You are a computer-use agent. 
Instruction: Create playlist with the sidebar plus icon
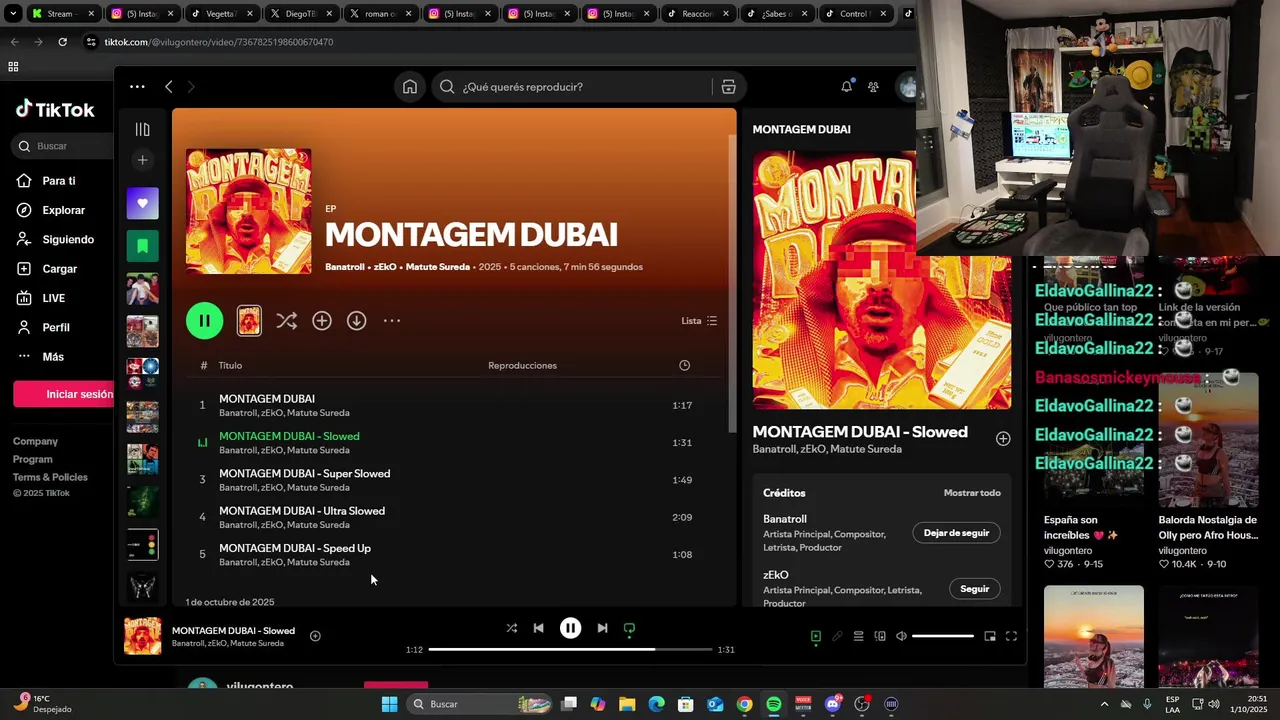(x=142, y=160)
